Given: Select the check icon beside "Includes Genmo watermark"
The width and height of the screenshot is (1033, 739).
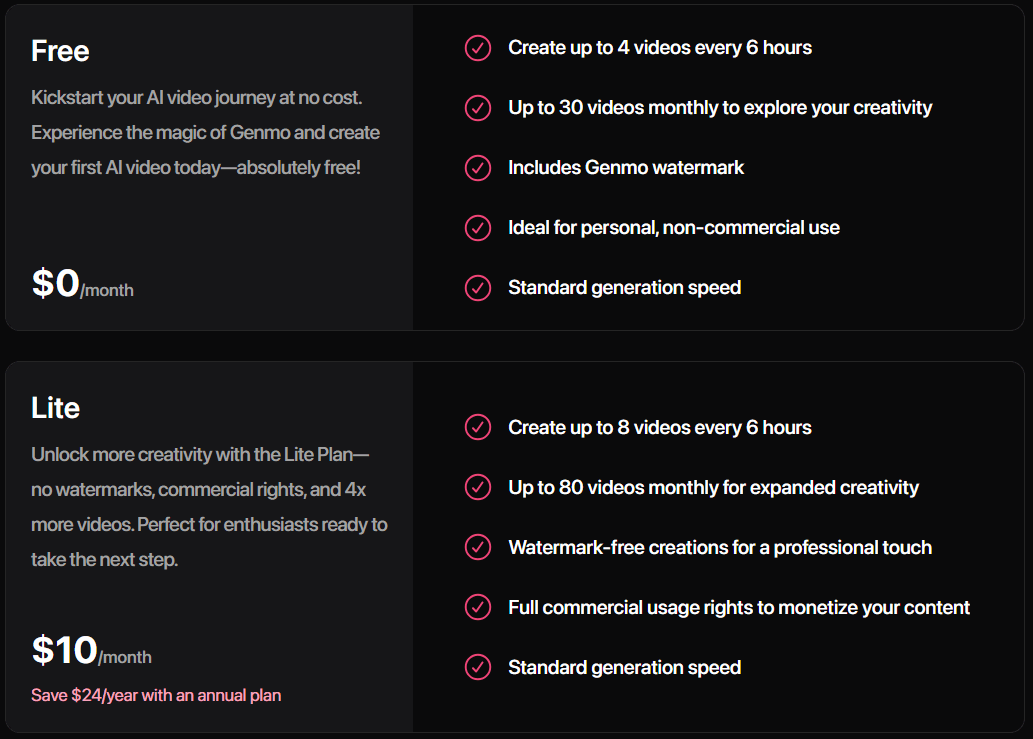Looking at the screenshot, I should tap(478, 168).
